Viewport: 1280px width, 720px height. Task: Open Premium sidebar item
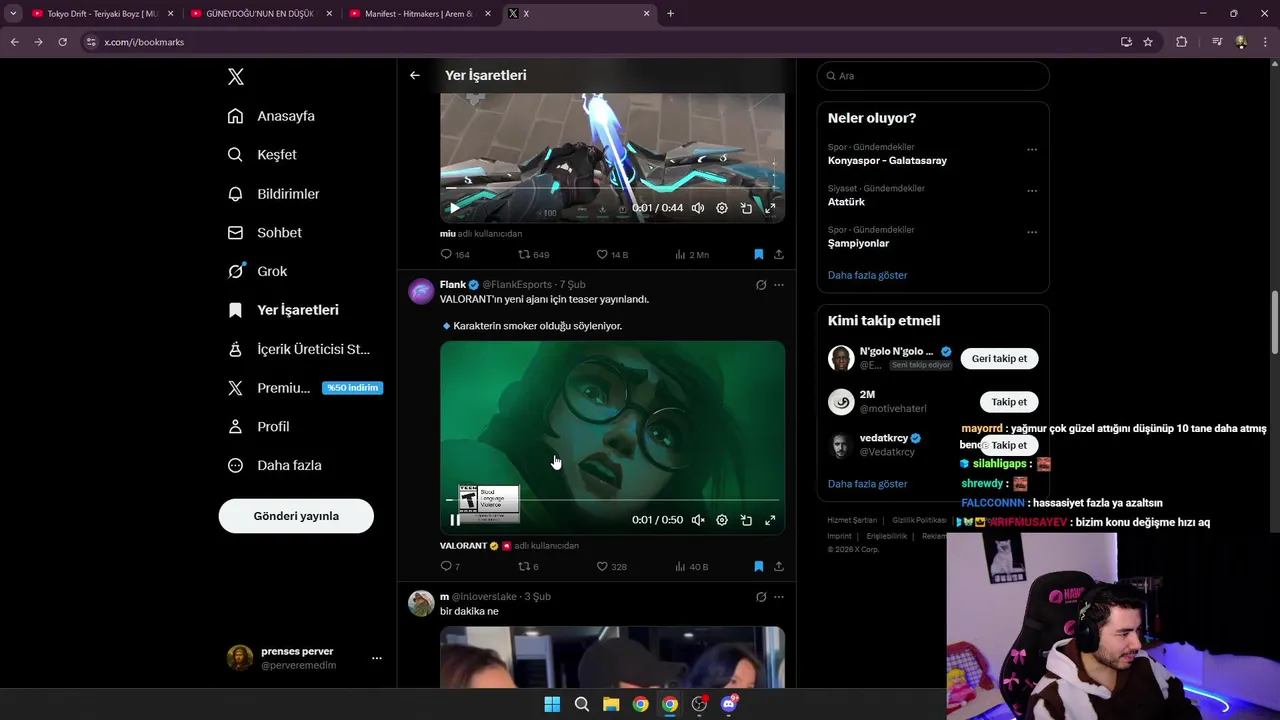coord(304,388)
